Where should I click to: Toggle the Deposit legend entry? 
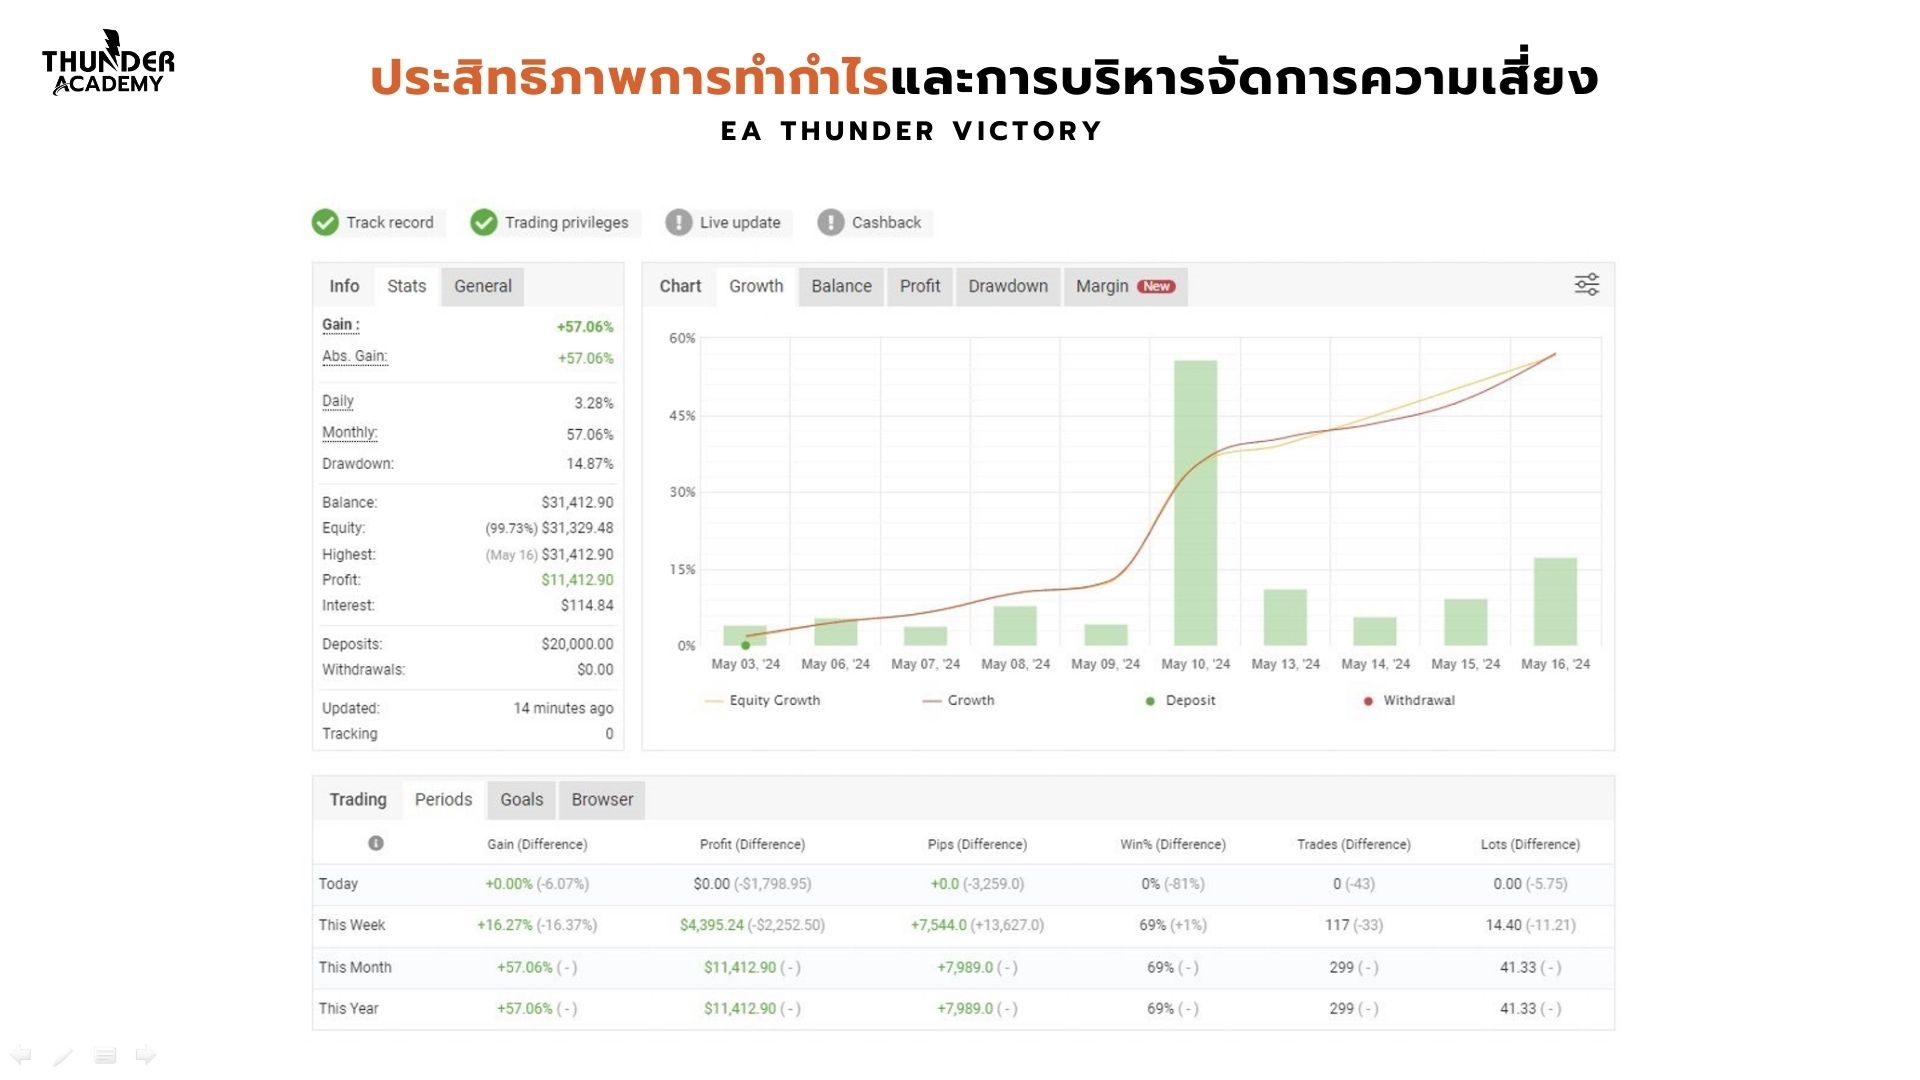[1180, 700]
